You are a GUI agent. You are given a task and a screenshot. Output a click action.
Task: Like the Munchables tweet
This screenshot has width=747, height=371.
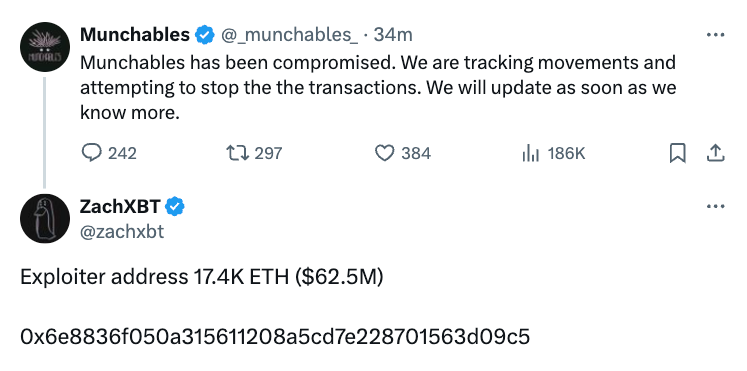tap(403, 153)
